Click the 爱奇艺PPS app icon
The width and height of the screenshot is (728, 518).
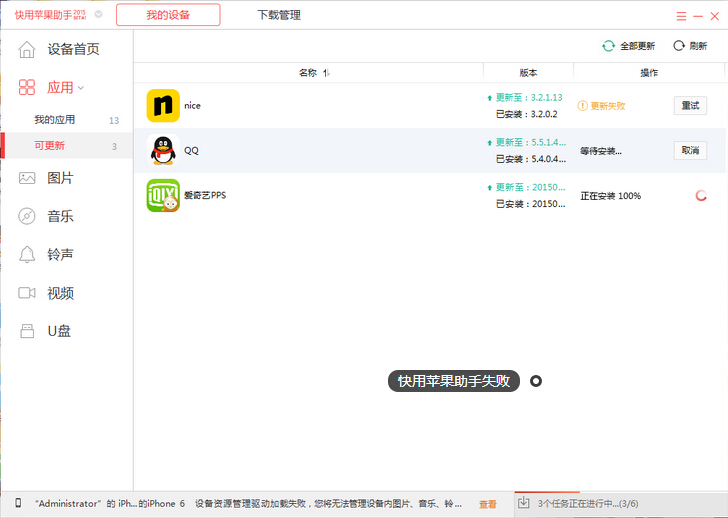pos(163,195)
